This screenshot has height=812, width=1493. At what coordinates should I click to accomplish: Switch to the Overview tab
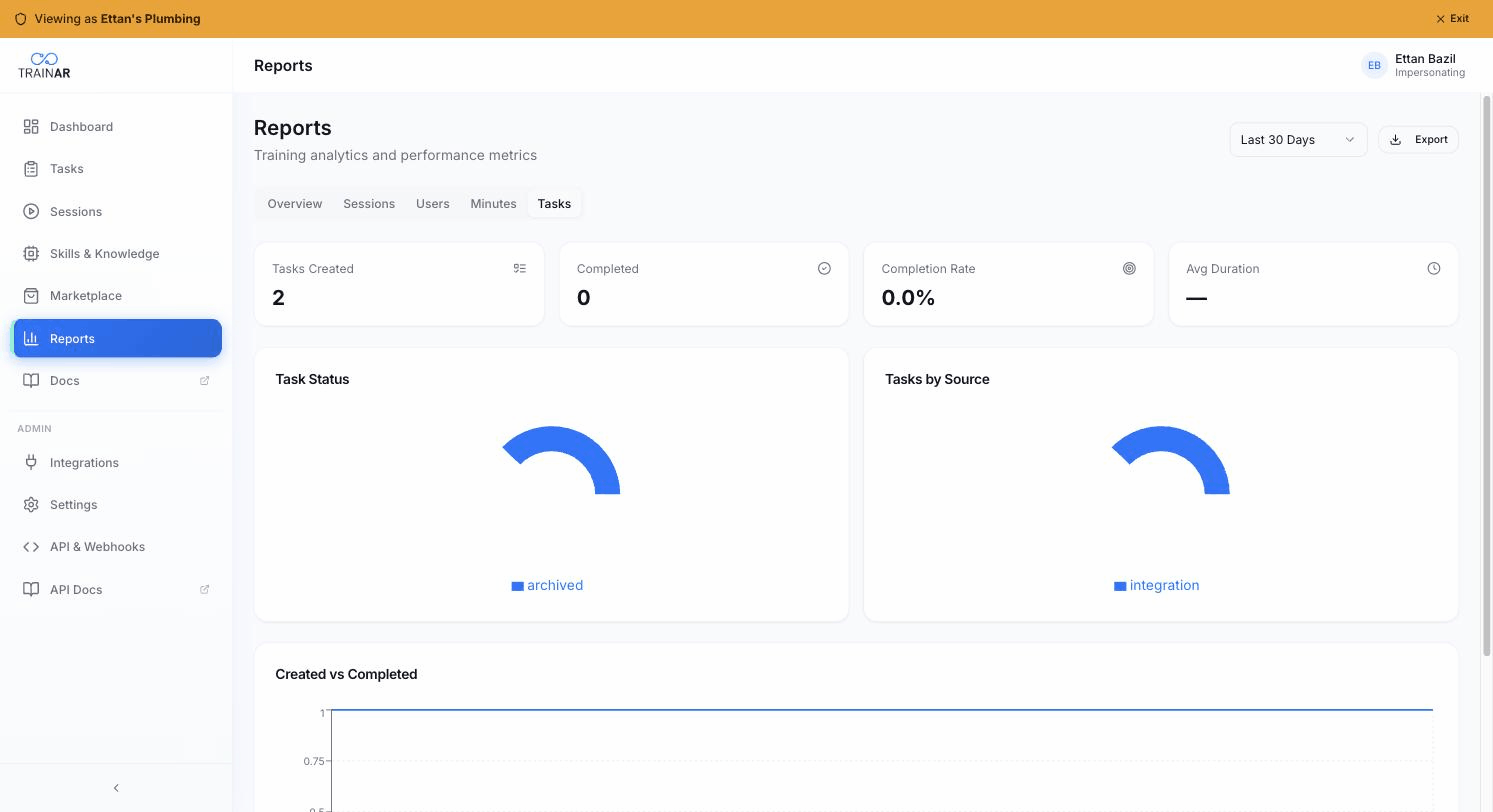(295, 204)
